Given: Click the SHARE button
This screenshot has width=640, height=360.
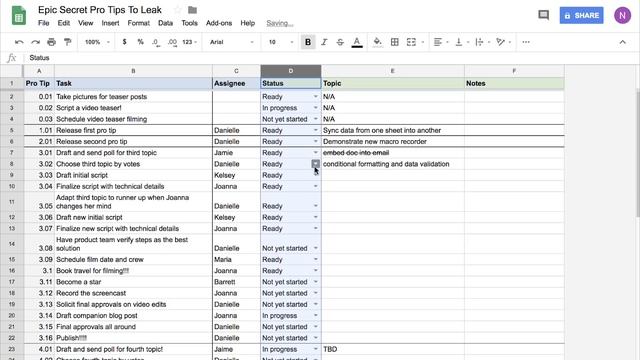Looking at the screenshot, I should coord(581,16).
